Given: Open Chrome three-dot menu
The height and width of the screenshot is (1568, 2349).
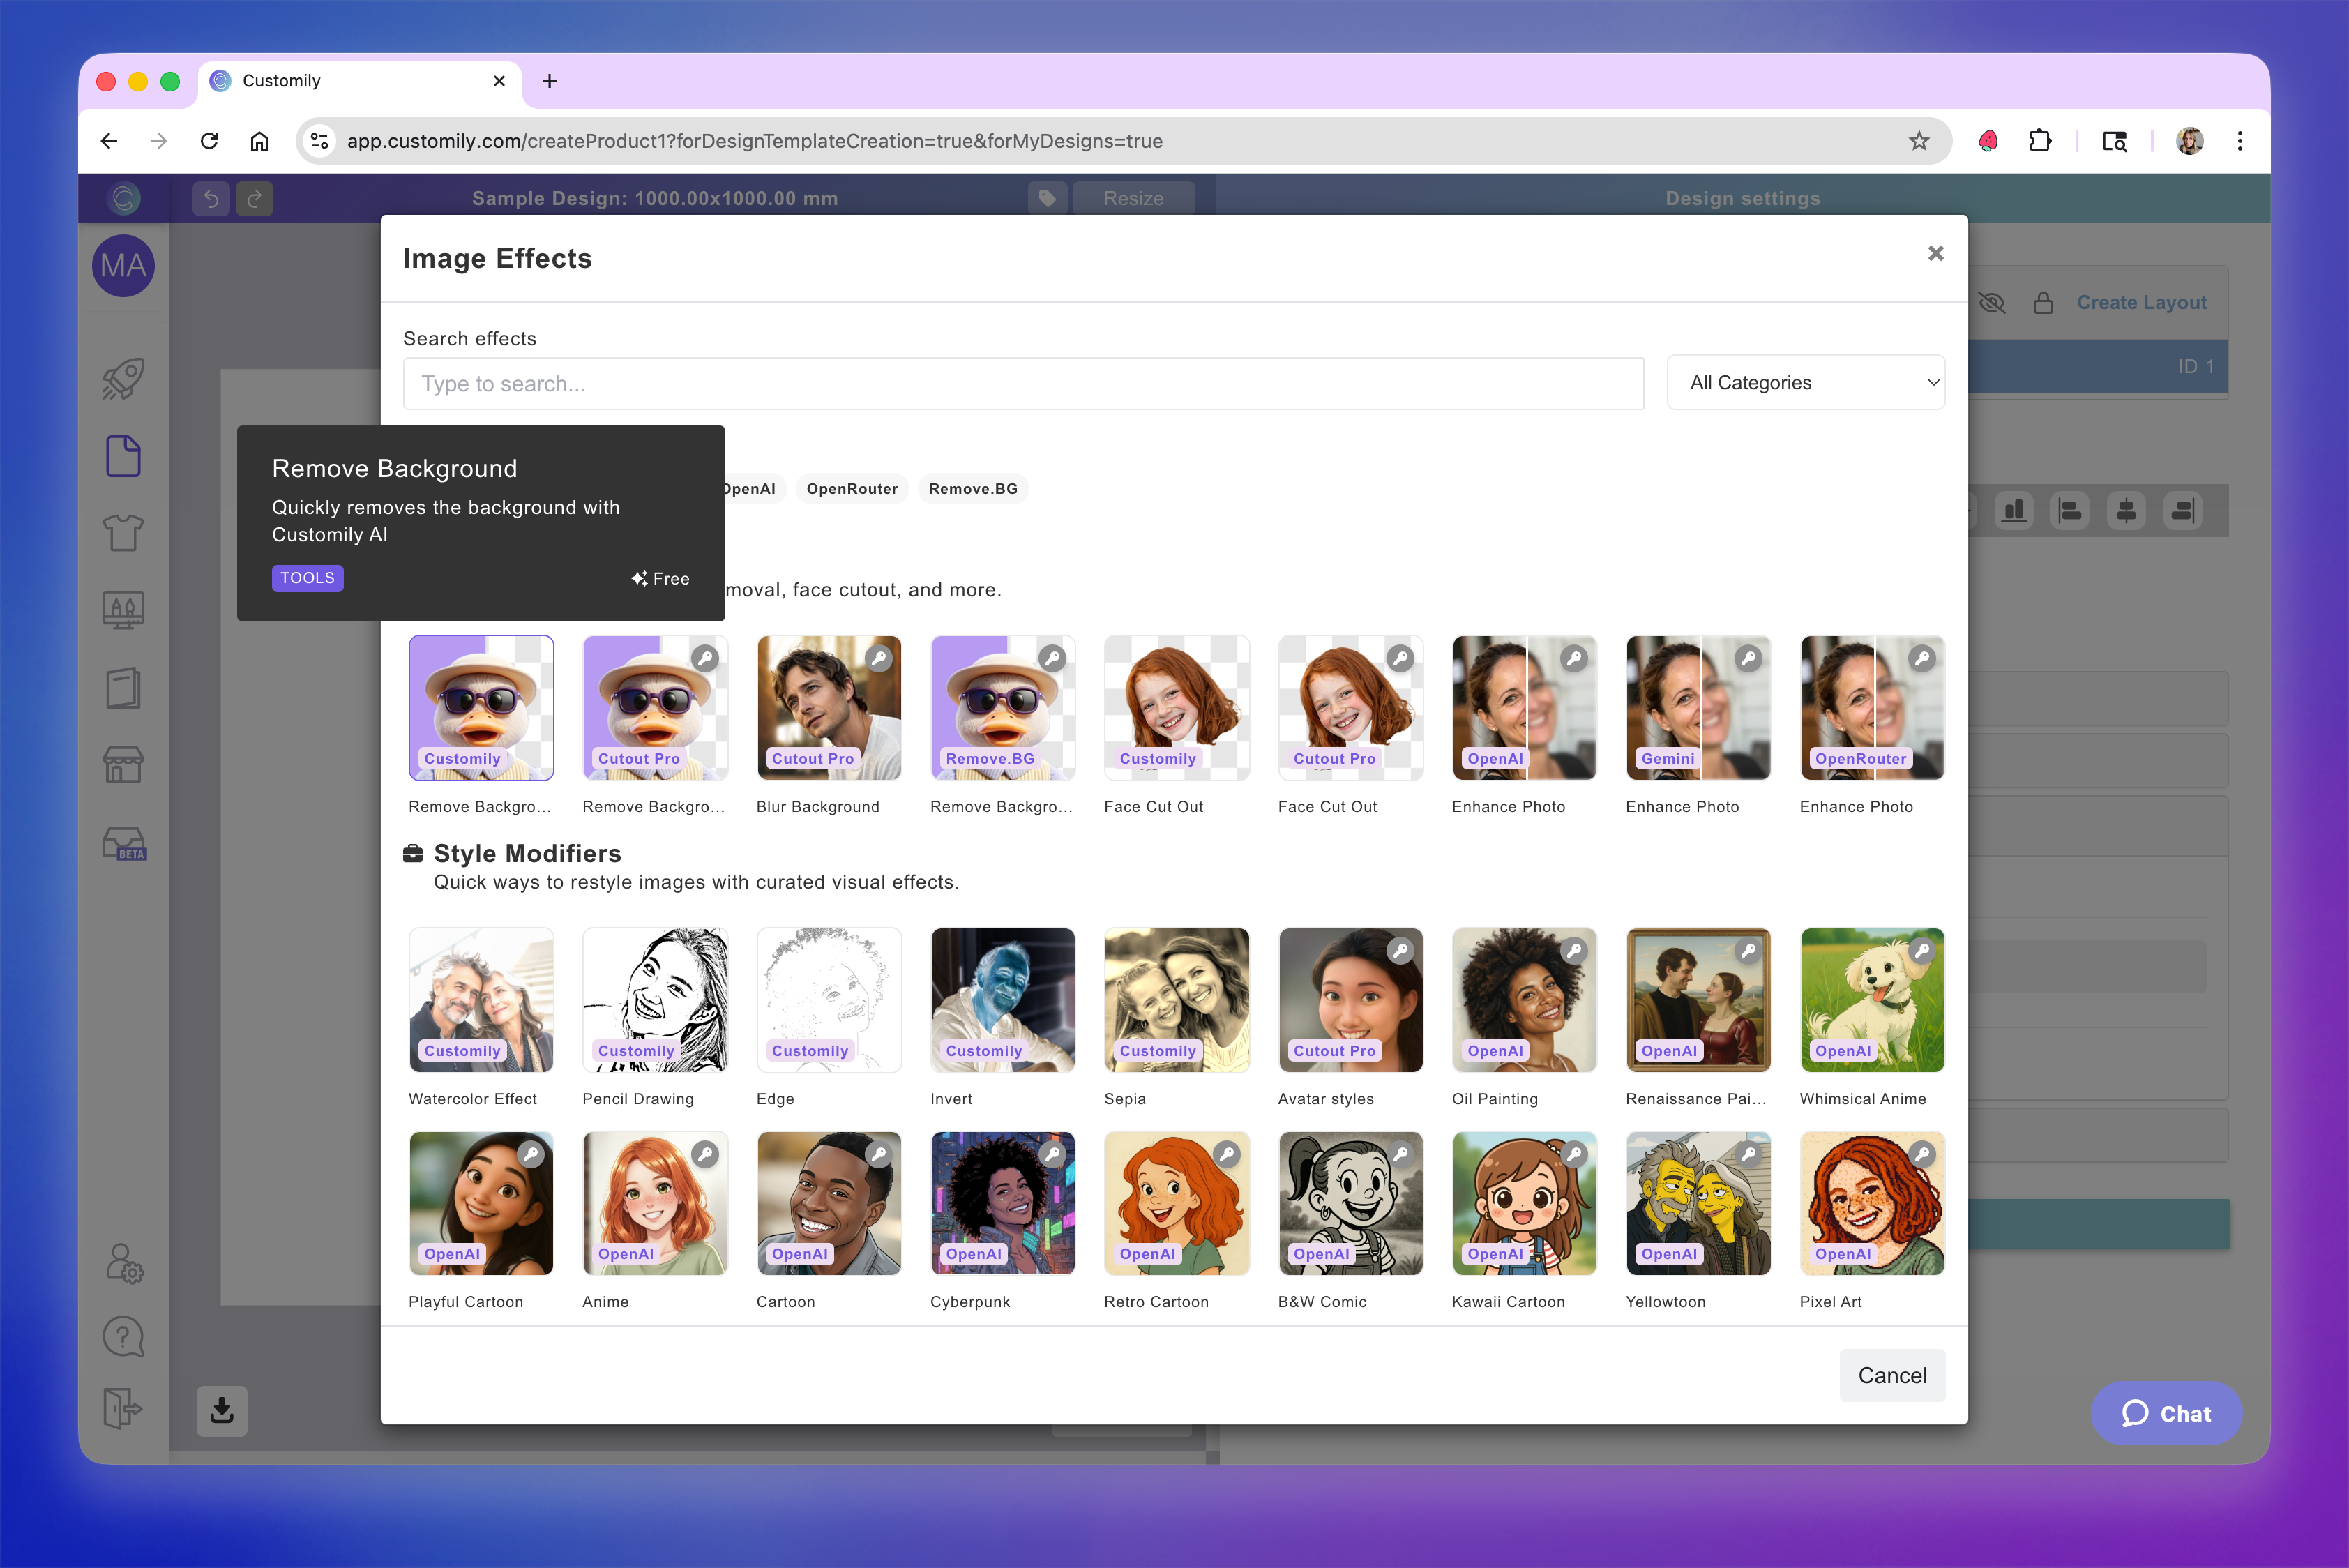Looking at the screenshot, I should click(2239, 141).
